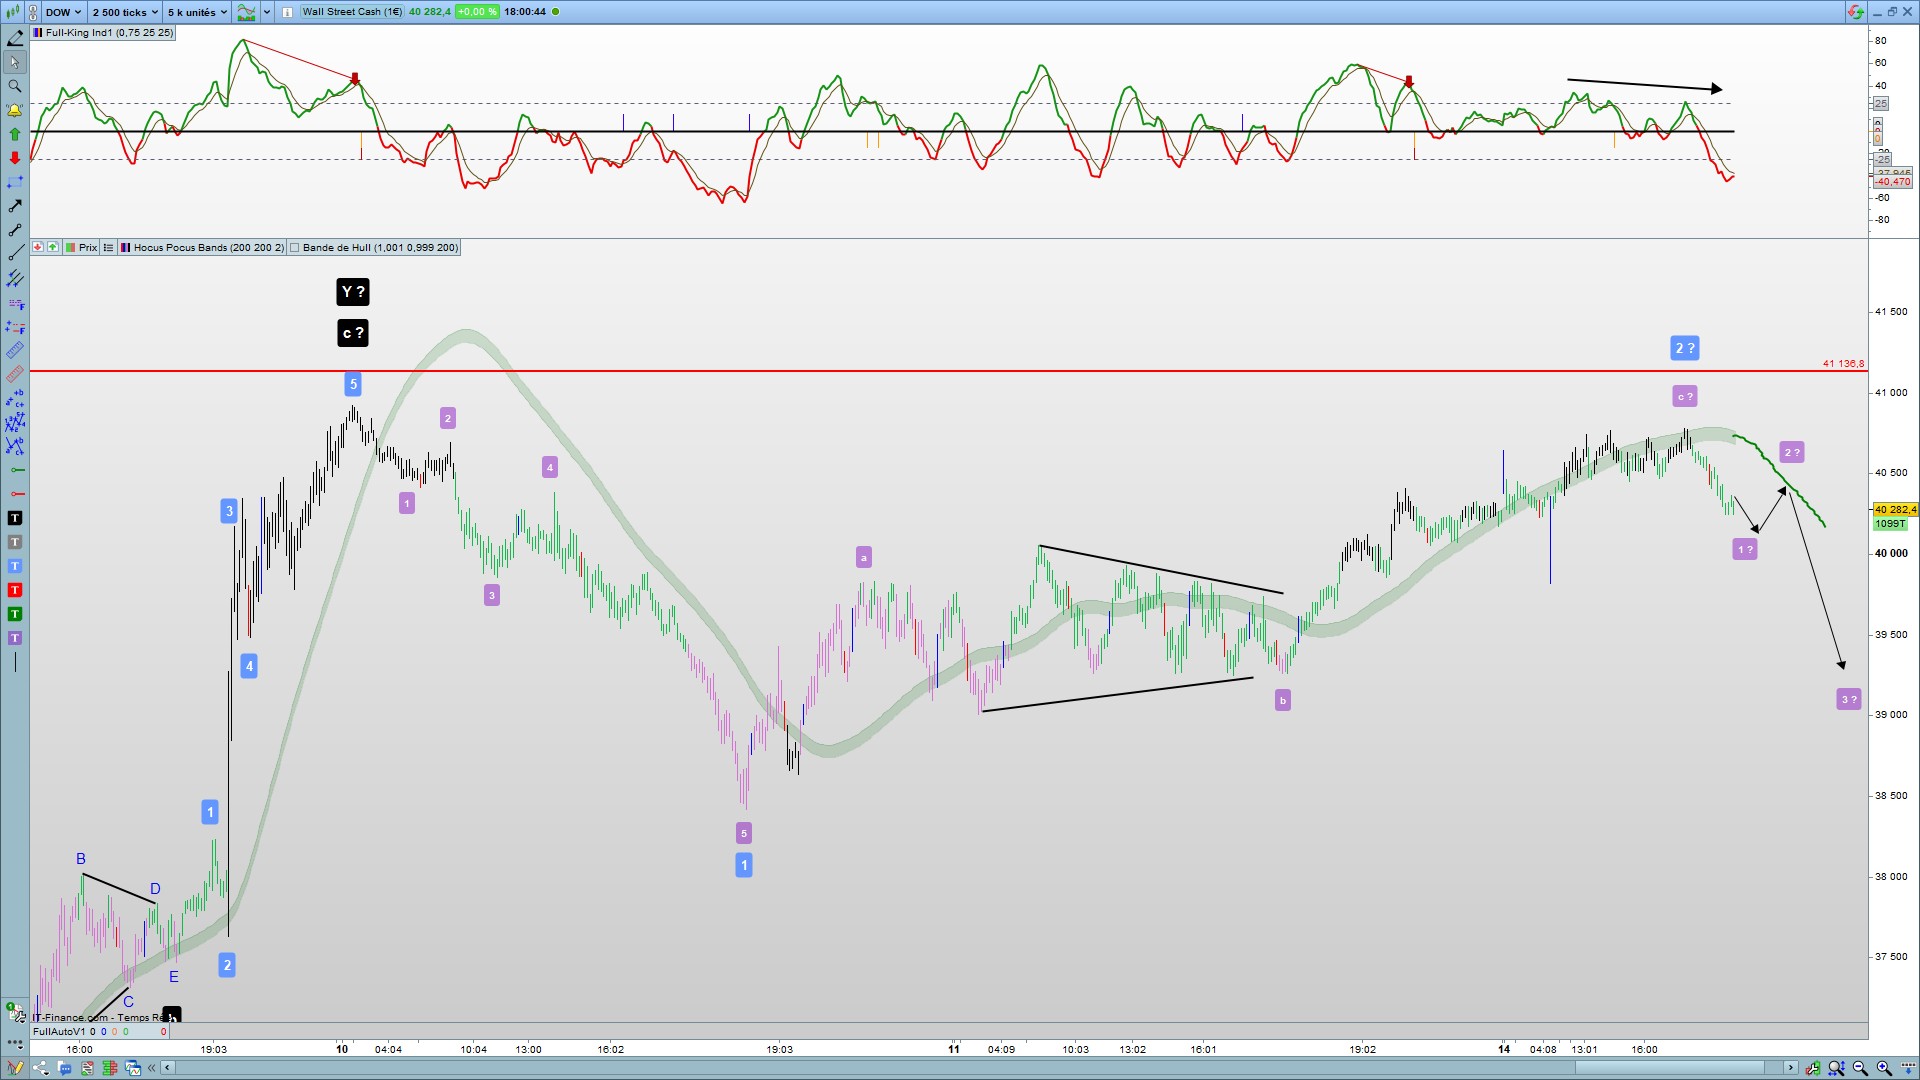Open the DOW instrument dropdown
This screenshot has width=1920, height=1080.
(64, 12)
